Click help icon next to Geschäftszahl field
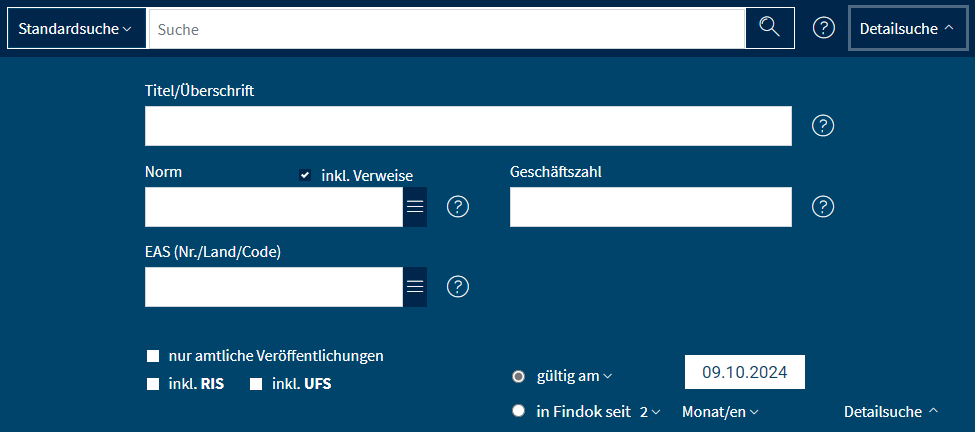This screenshot has width=975, height=432. [823, 207]
